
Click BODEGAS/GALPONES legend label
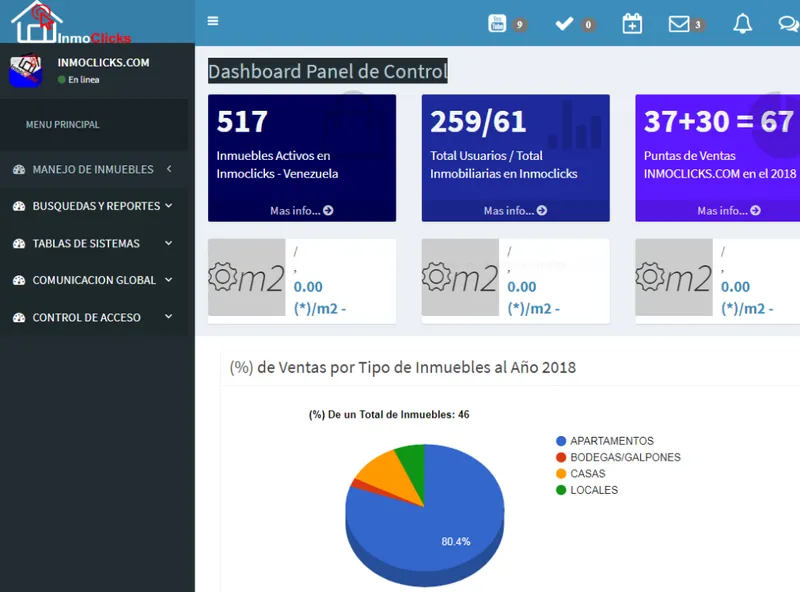pyautogui.click(x=626, y=457)
